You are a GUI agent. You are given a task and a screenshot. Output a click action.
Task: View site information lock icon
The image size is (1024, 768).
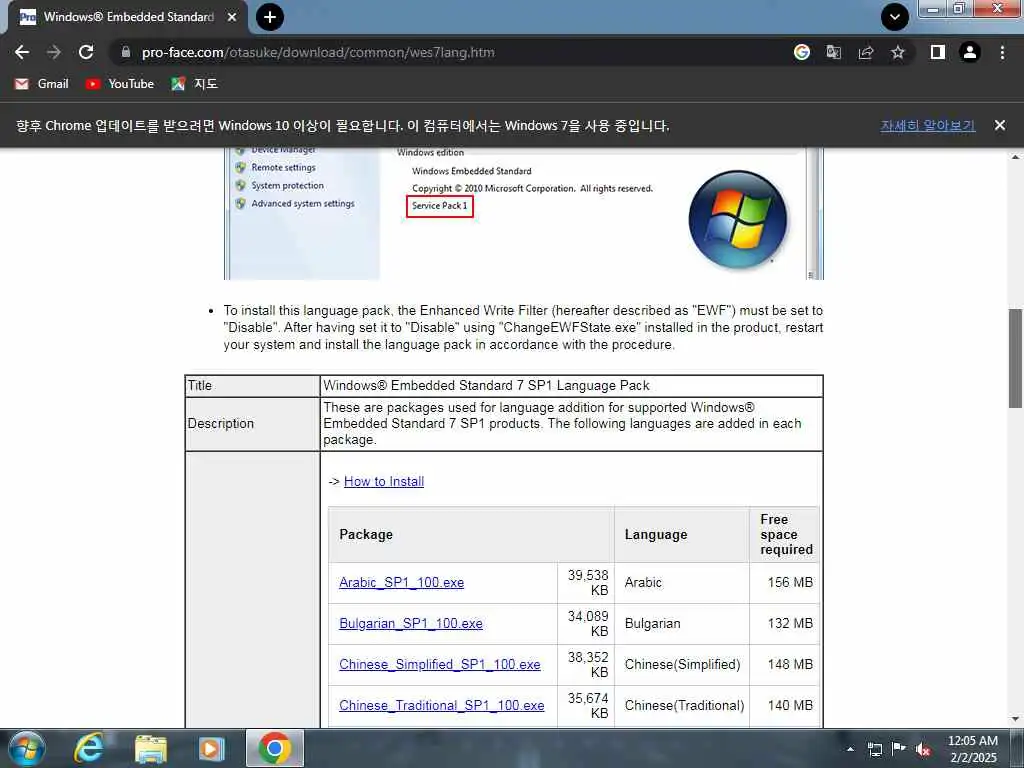(x=126, y=52)
